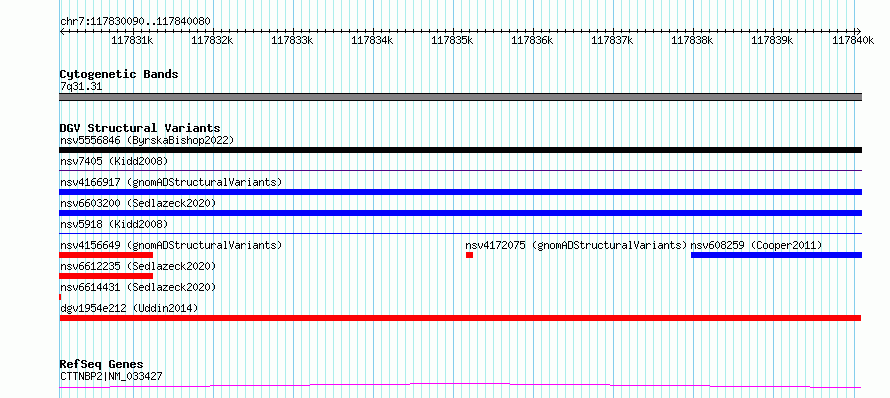This screenshot has width=890, height=398.
Task: Select the thin nsv7405 purple variant line
Action: [x=460, y=170]
